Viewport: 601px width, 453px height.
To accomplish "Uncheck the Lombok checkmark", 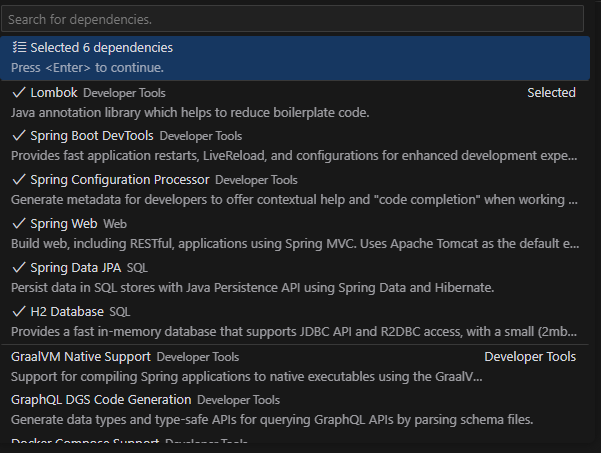I will 19,92.
